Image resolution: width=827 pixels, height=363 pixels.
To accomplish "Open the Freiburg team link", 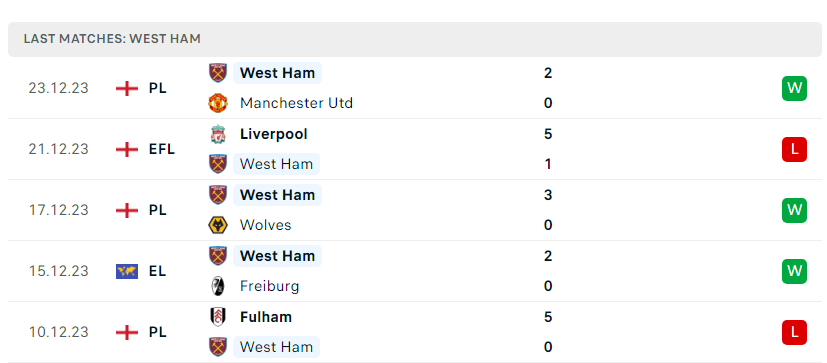I will coord(269,286).
